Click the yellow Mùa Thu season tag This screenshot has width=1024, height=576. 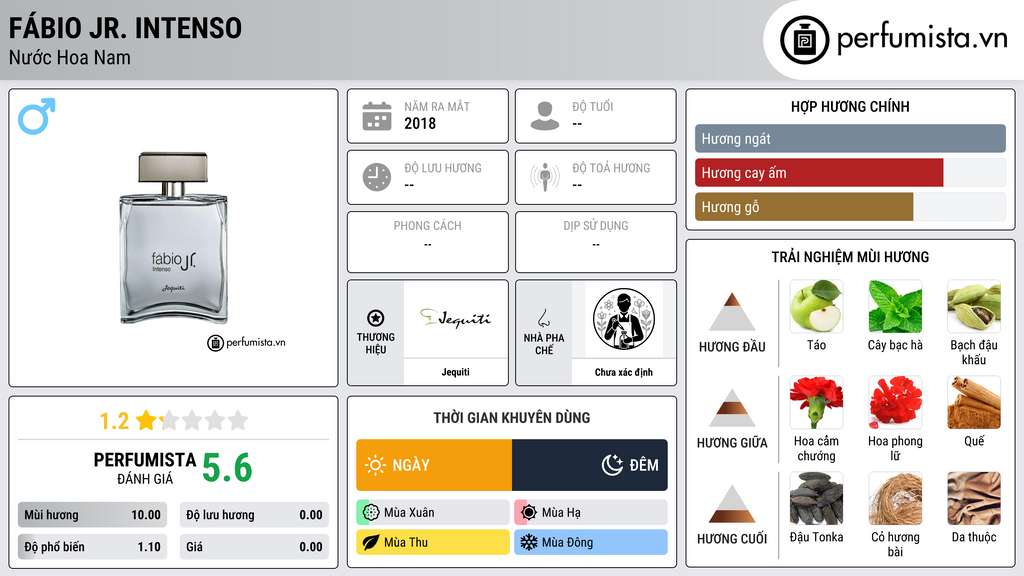(433, 542)
